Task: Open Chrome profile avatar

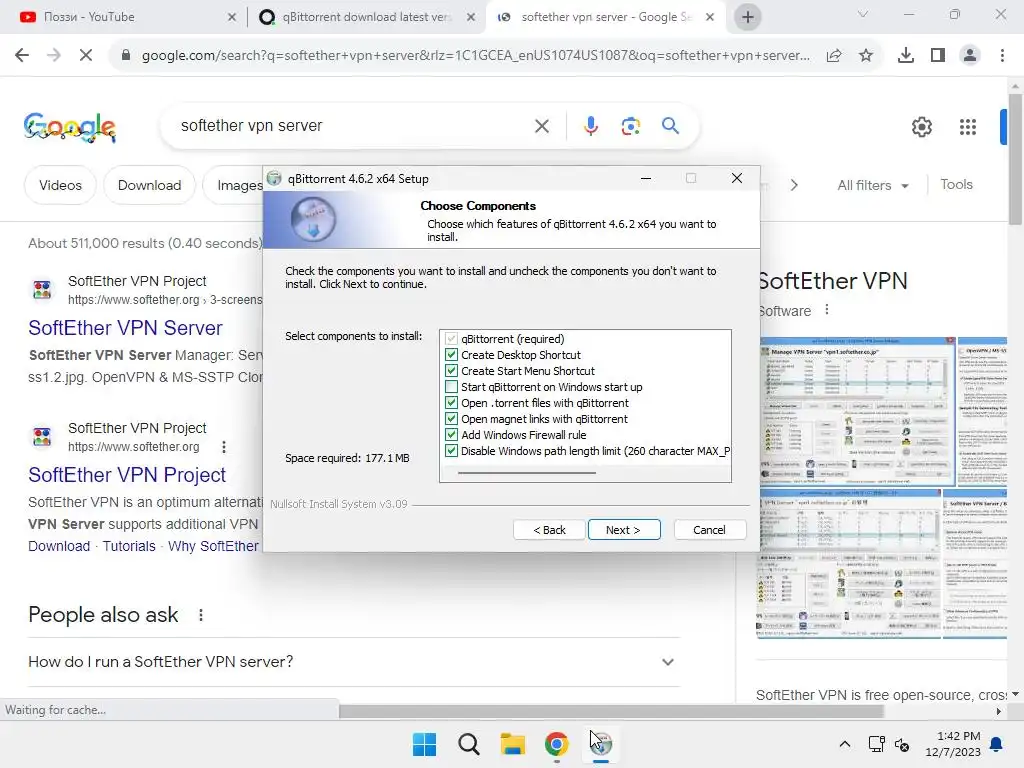Action: [x=970, y=56]
